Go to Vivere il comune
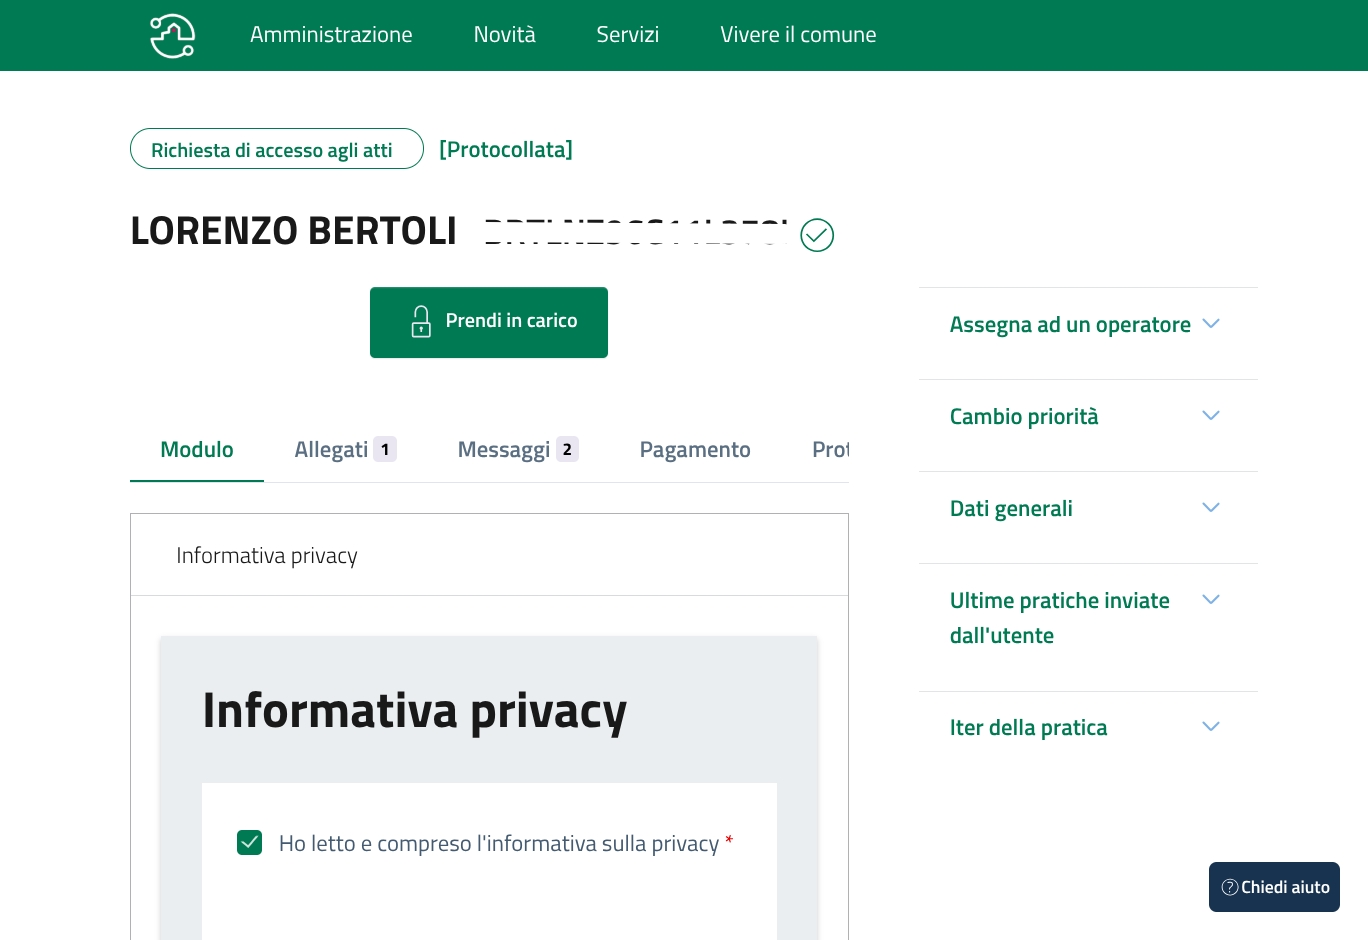The width and height of the screenshot is (1368, 940). 798,35
